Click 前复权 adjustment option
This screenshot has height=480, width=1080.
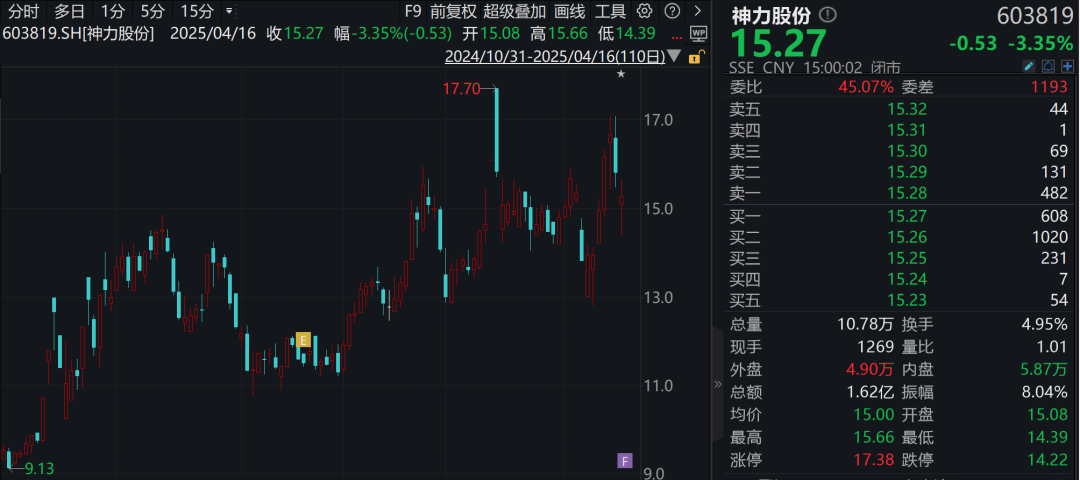click(x=453, y=11)
